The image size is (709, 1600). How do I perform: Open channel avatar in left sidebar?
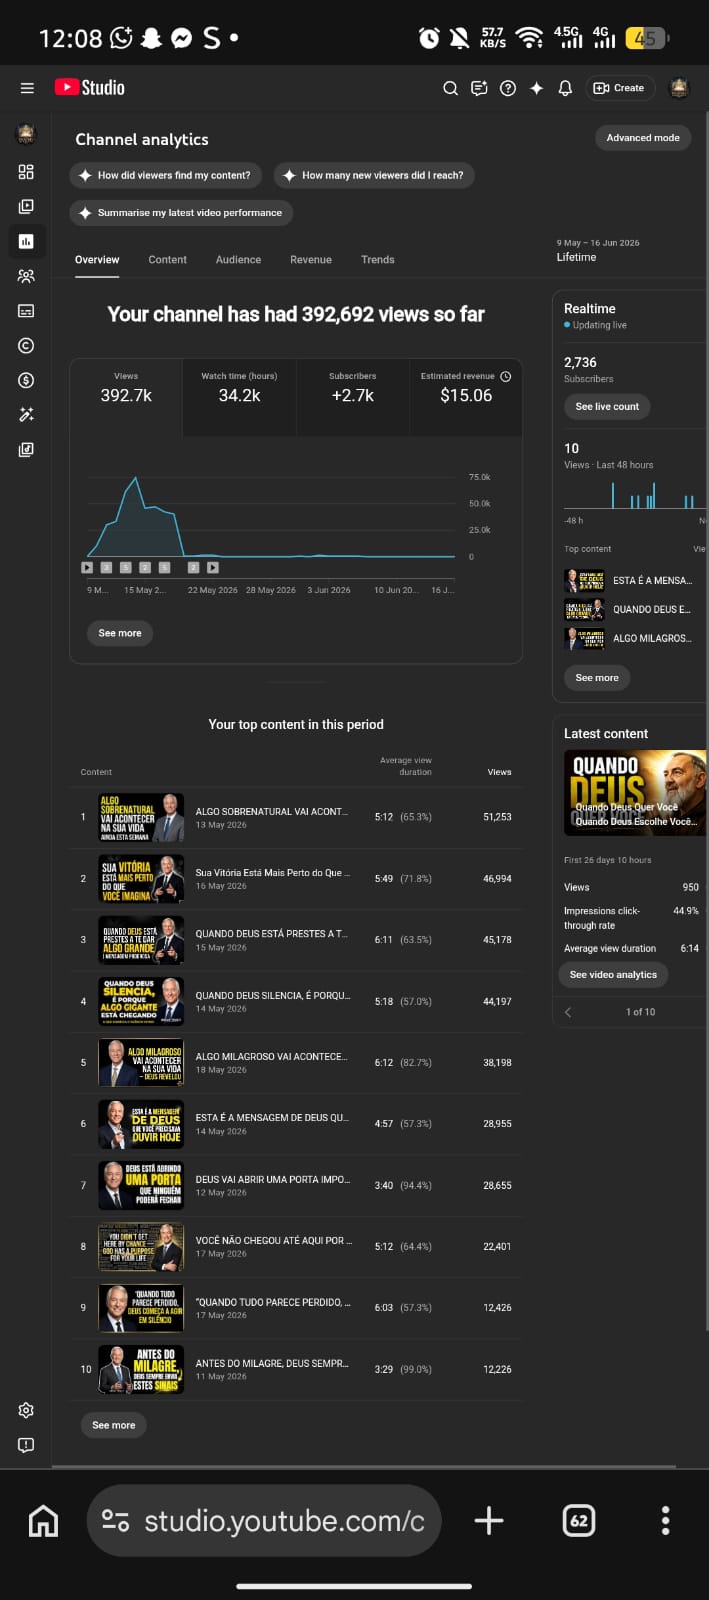[x=26, y=134]
